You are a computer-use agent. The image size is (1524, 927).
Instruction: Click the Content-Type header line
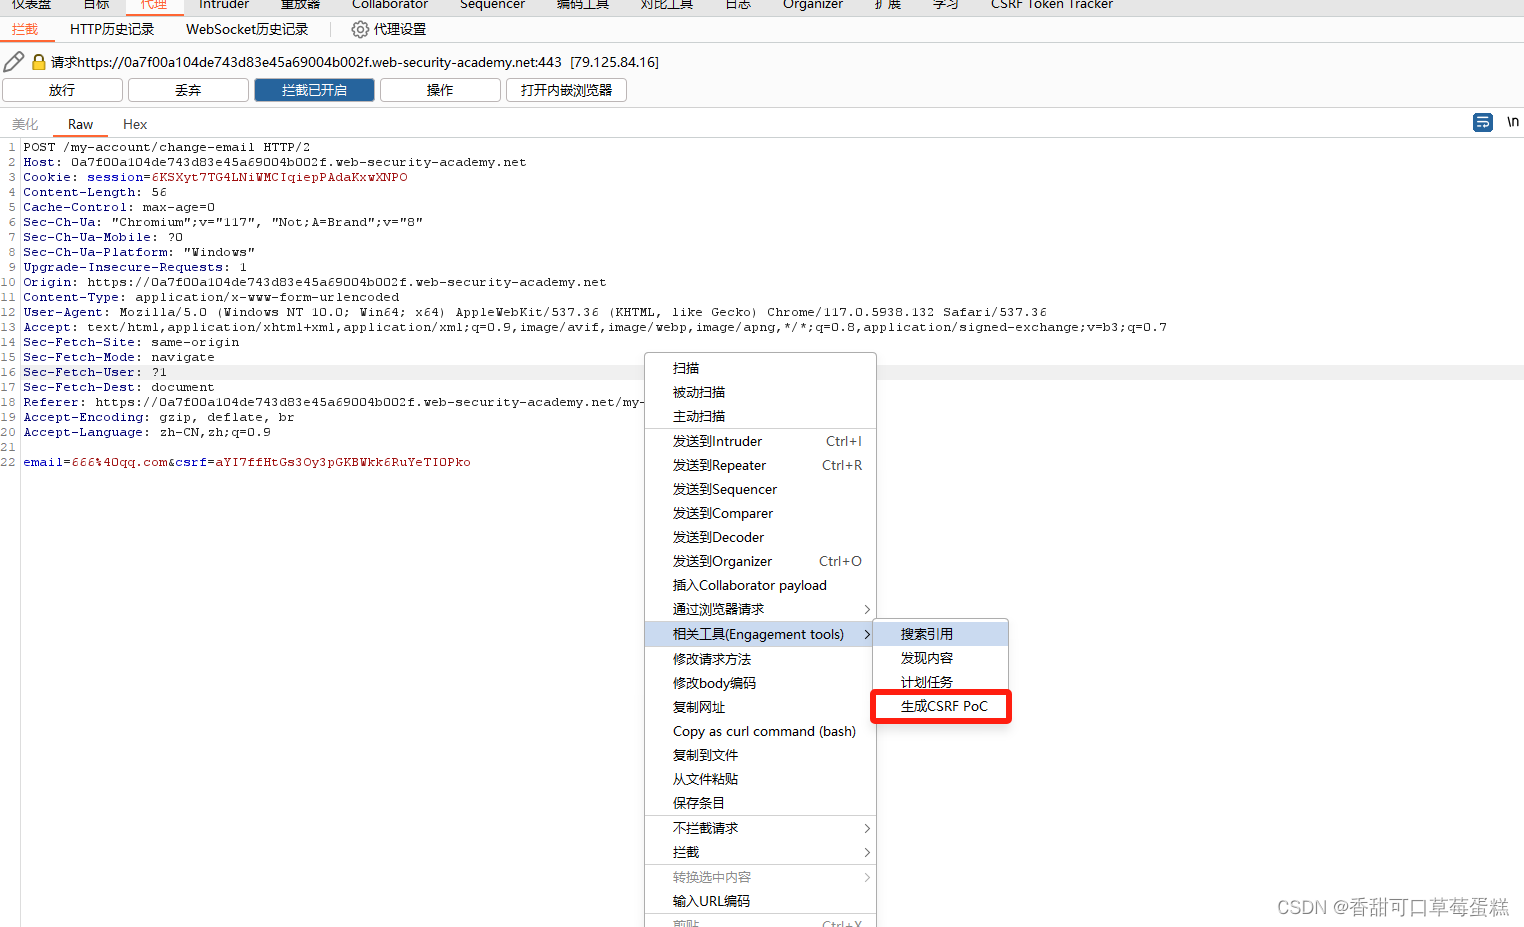pyautogui.click(x=211, y=297)
